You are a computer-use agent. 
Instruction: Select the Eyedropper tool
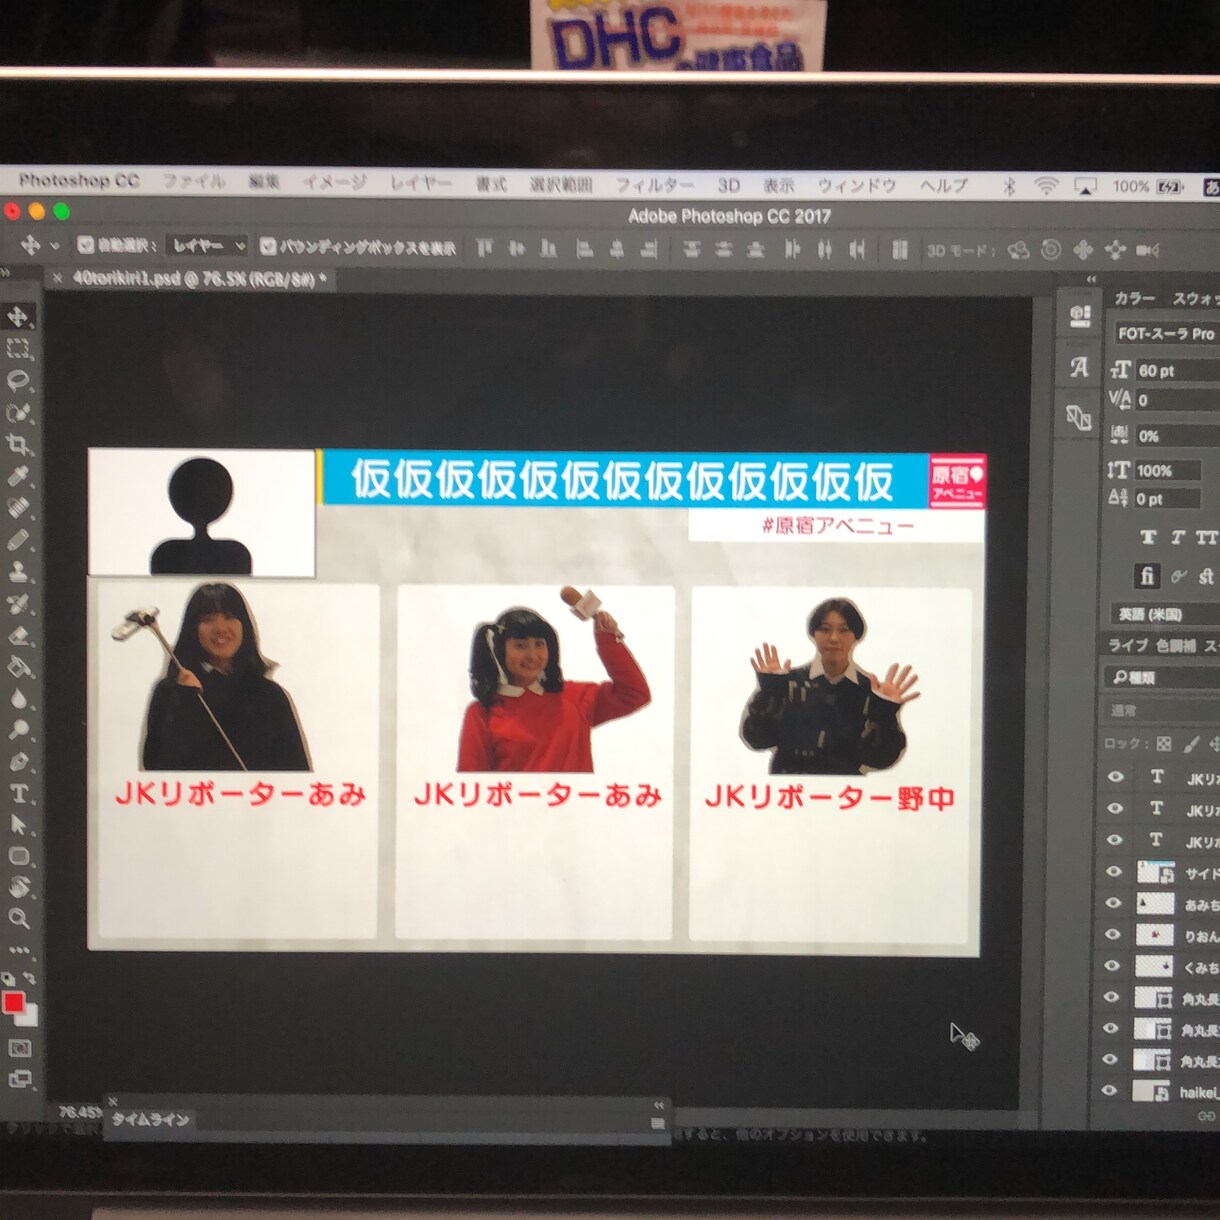click(18, 476)
